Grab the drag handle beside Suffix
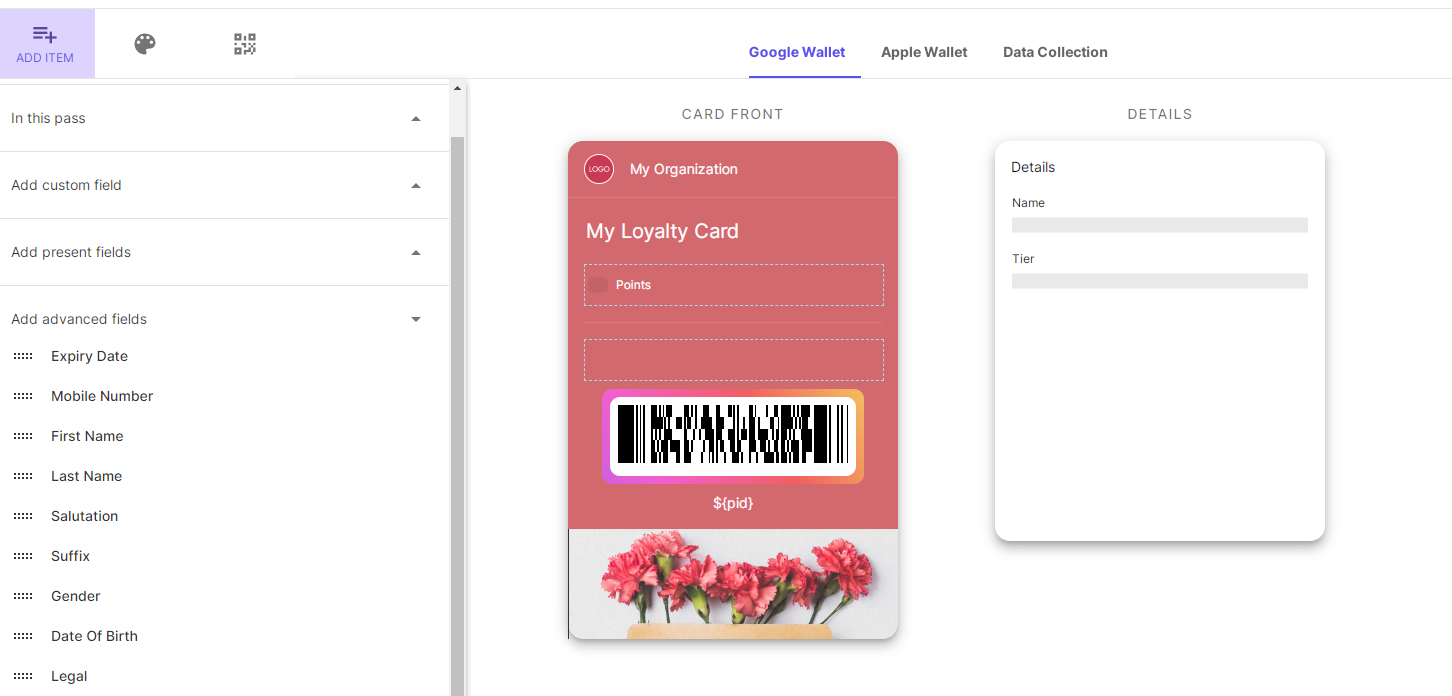This screenshot has width=1452, height=696. [23, 556]
